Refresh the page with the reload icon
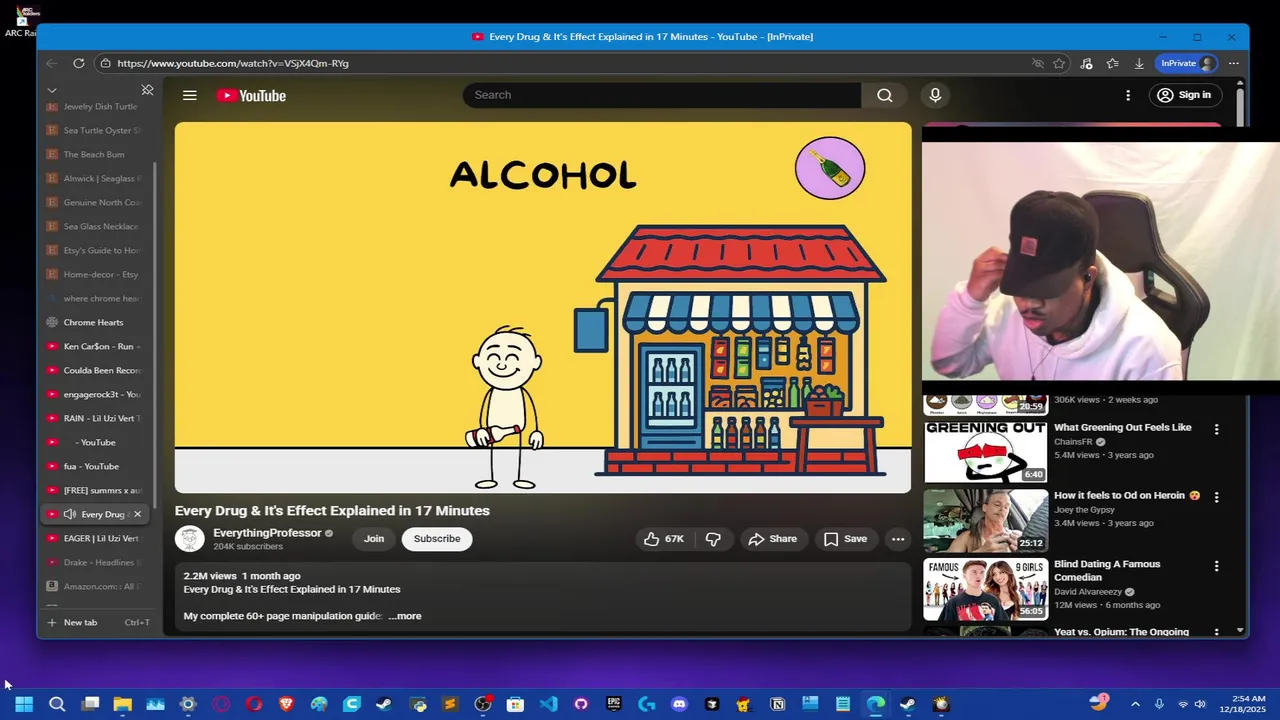The image size is (1280, 720). coord(79,63)
